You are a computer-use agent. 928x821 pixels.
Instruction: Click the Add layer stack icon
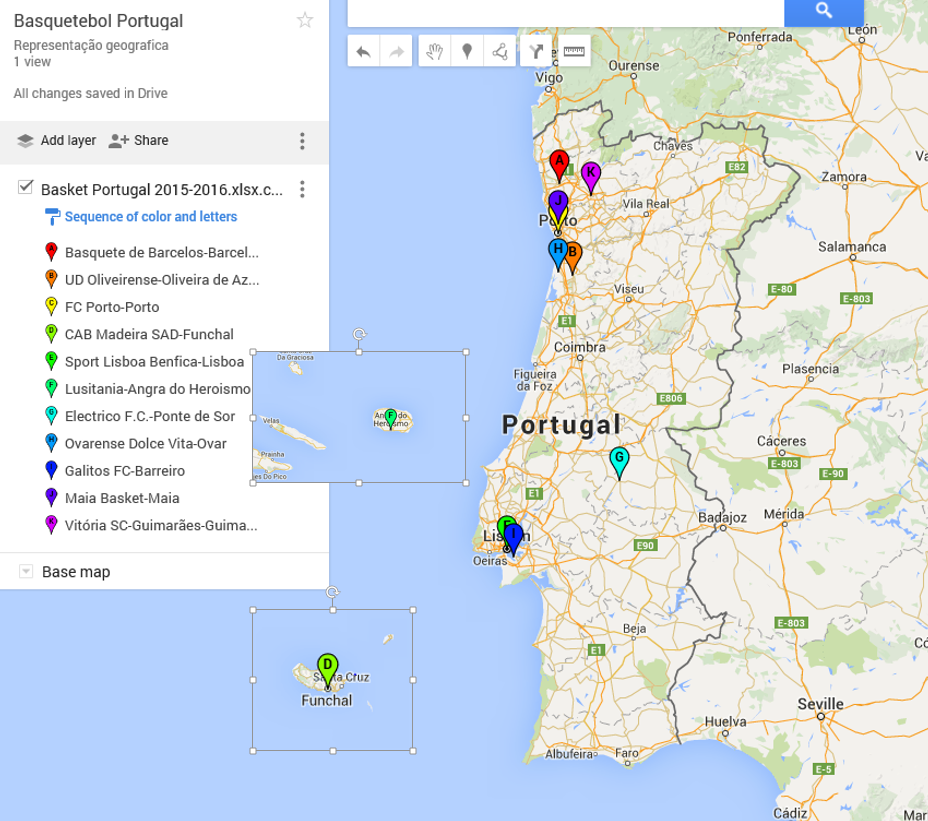click(x=25, y=140)
